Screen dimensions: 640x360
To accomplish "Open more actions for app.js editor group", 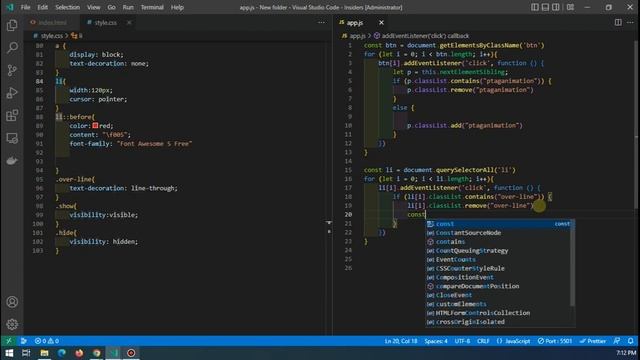I will tap(631, 22).
